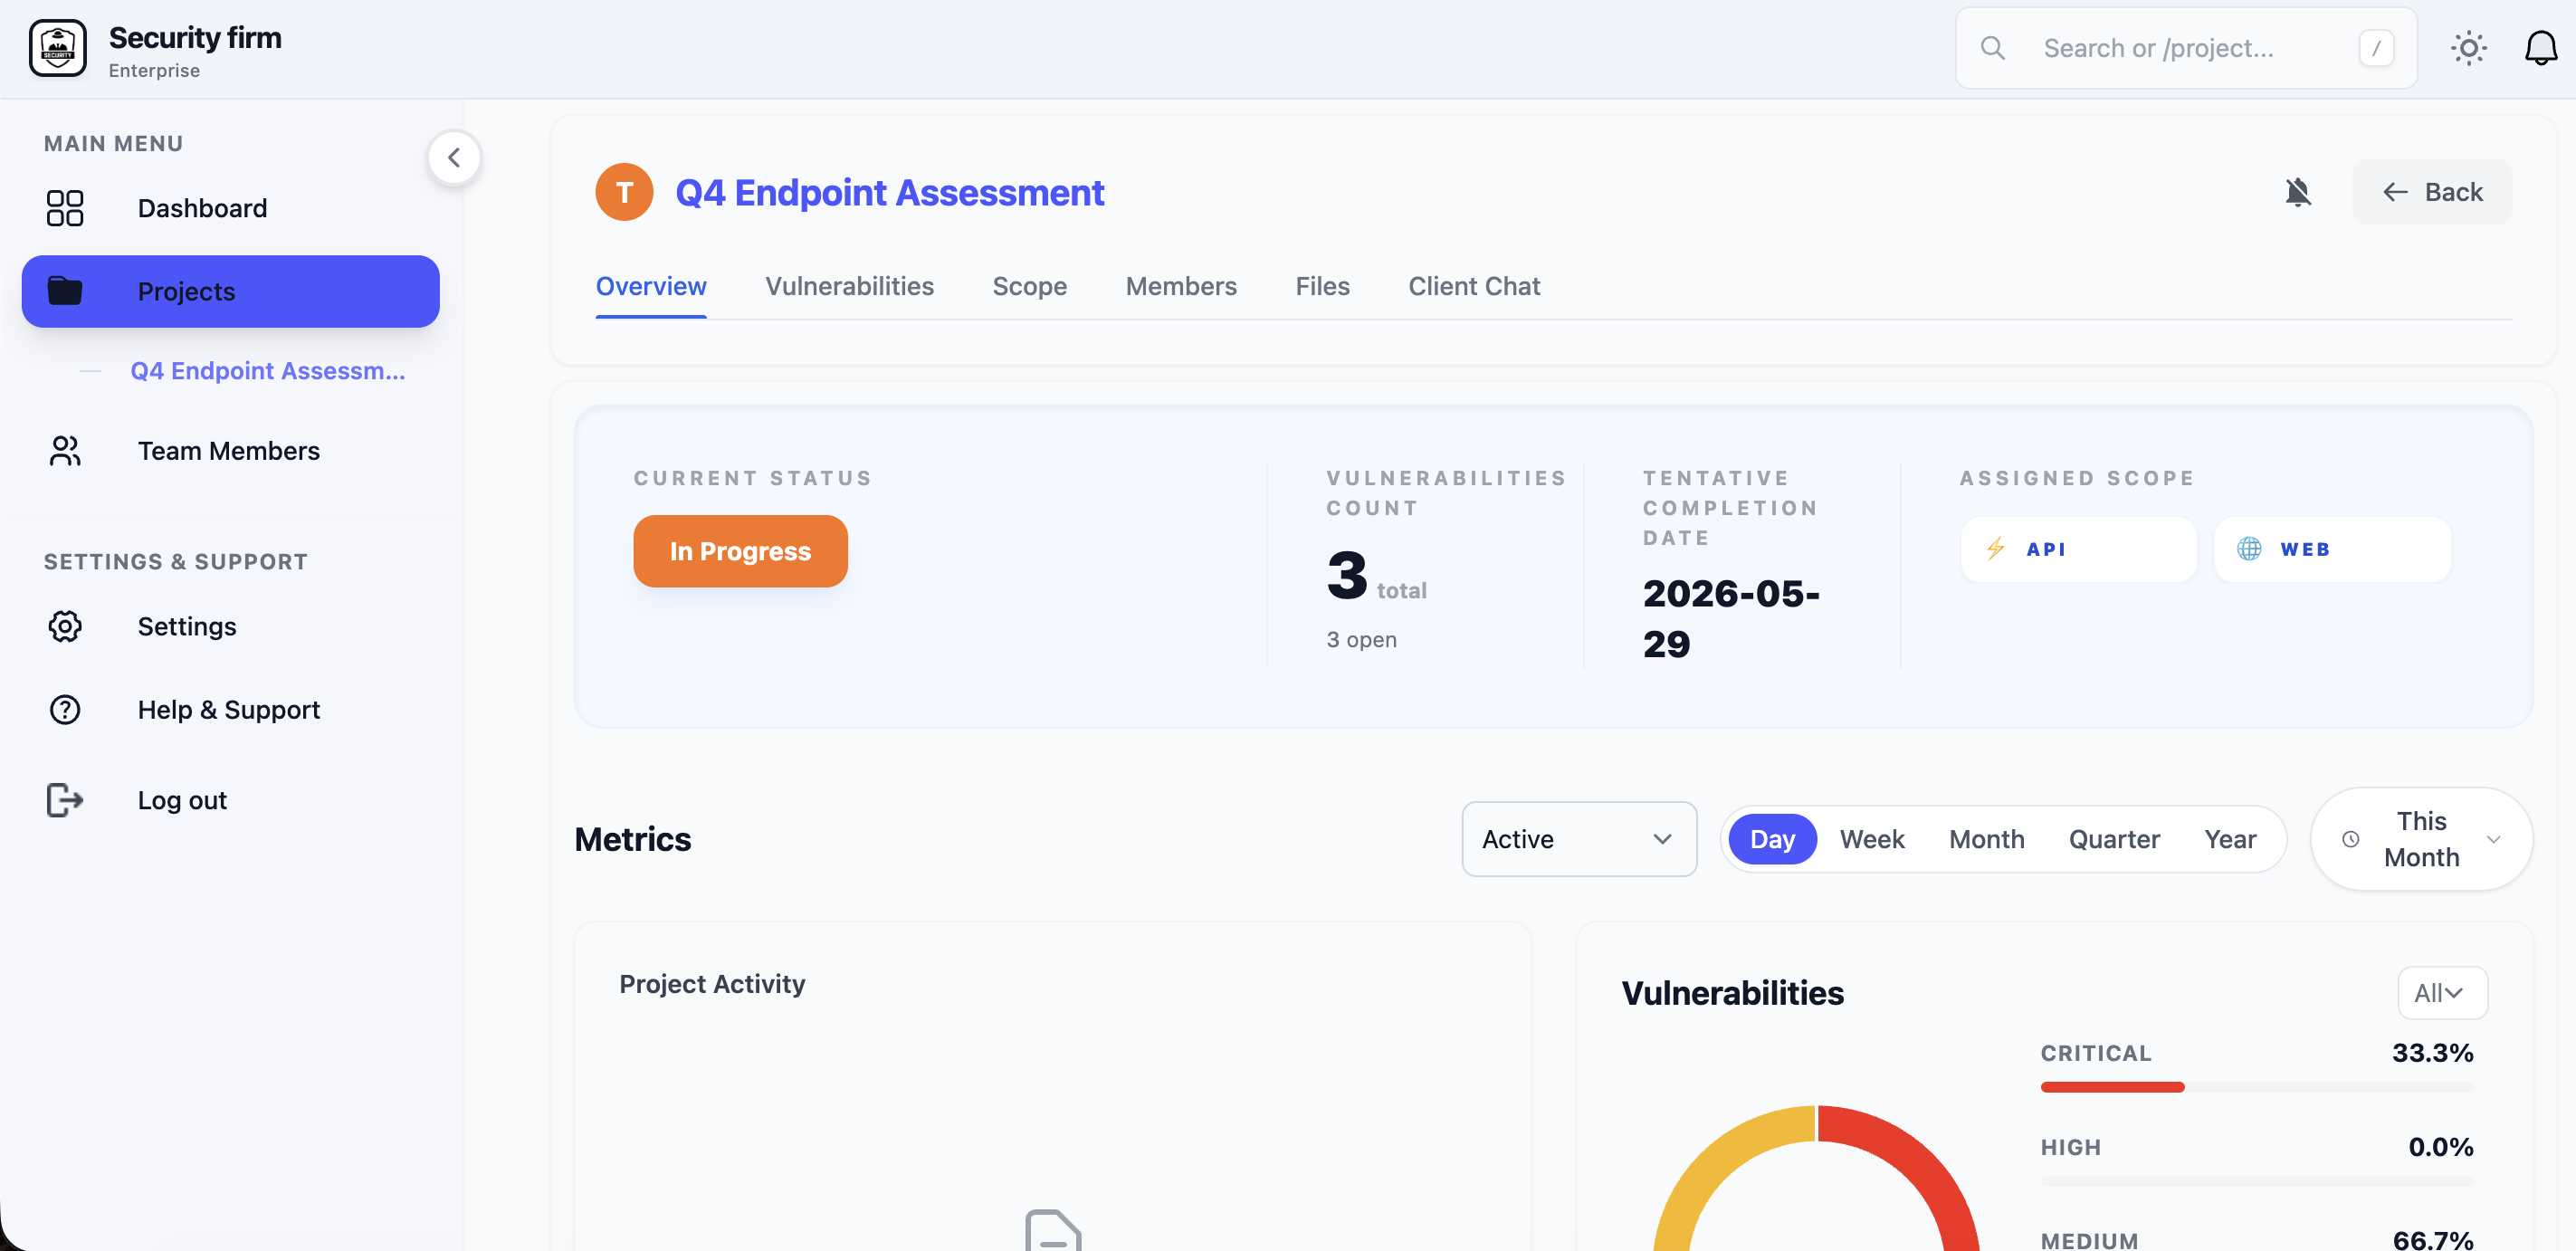
Task: Open the Dashboard menu item
Action: coord(230,208)
